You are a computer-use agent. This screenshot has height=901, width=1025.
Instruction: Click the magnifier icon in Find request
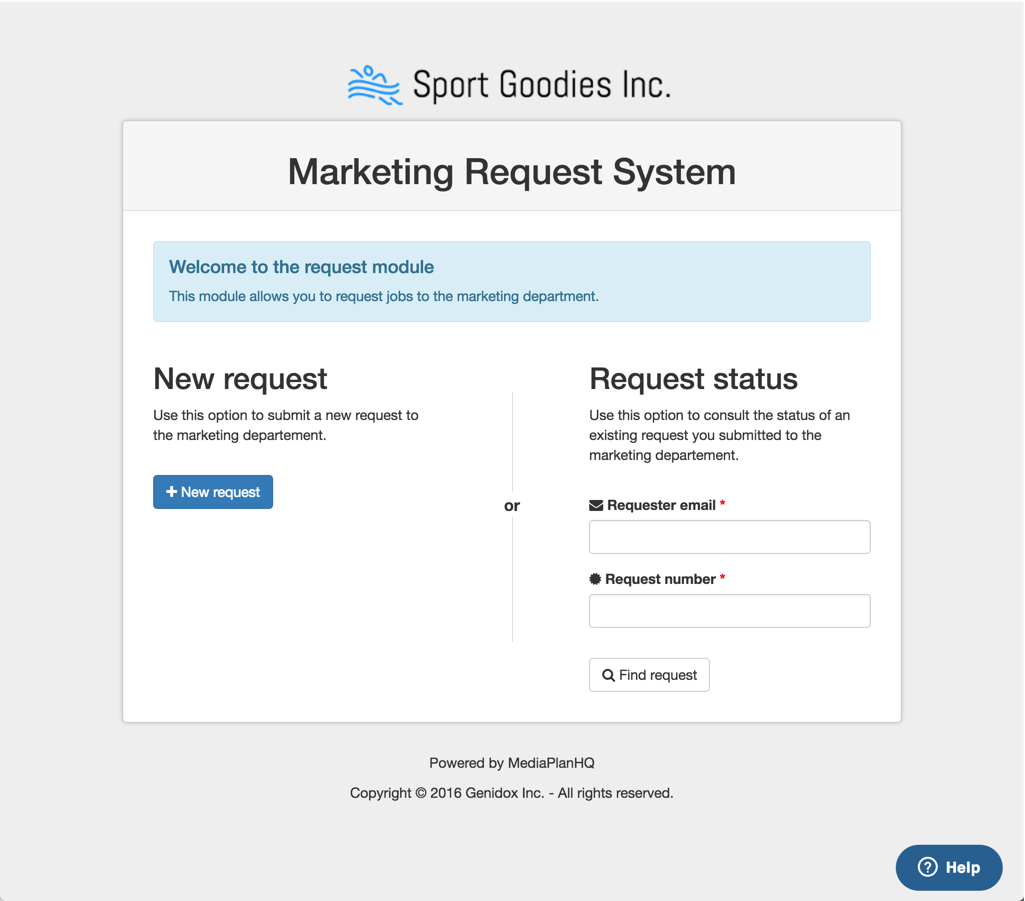click(608, 676)
